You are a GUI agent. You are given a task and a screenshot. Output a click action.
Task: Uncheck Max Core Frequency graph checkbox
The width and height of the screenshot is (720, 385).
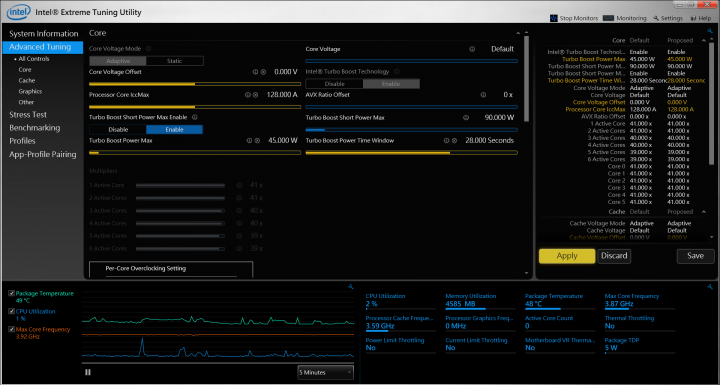(11, 329)
